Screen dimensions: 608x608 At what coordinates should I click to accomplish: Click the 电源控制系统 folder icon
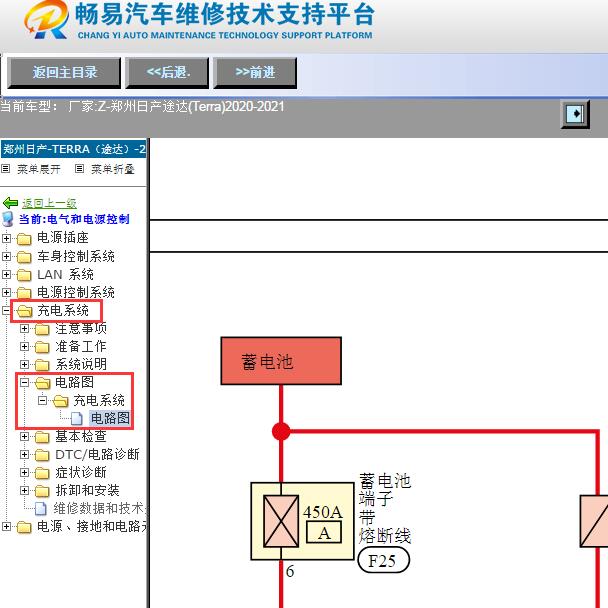tap(24, 292)
